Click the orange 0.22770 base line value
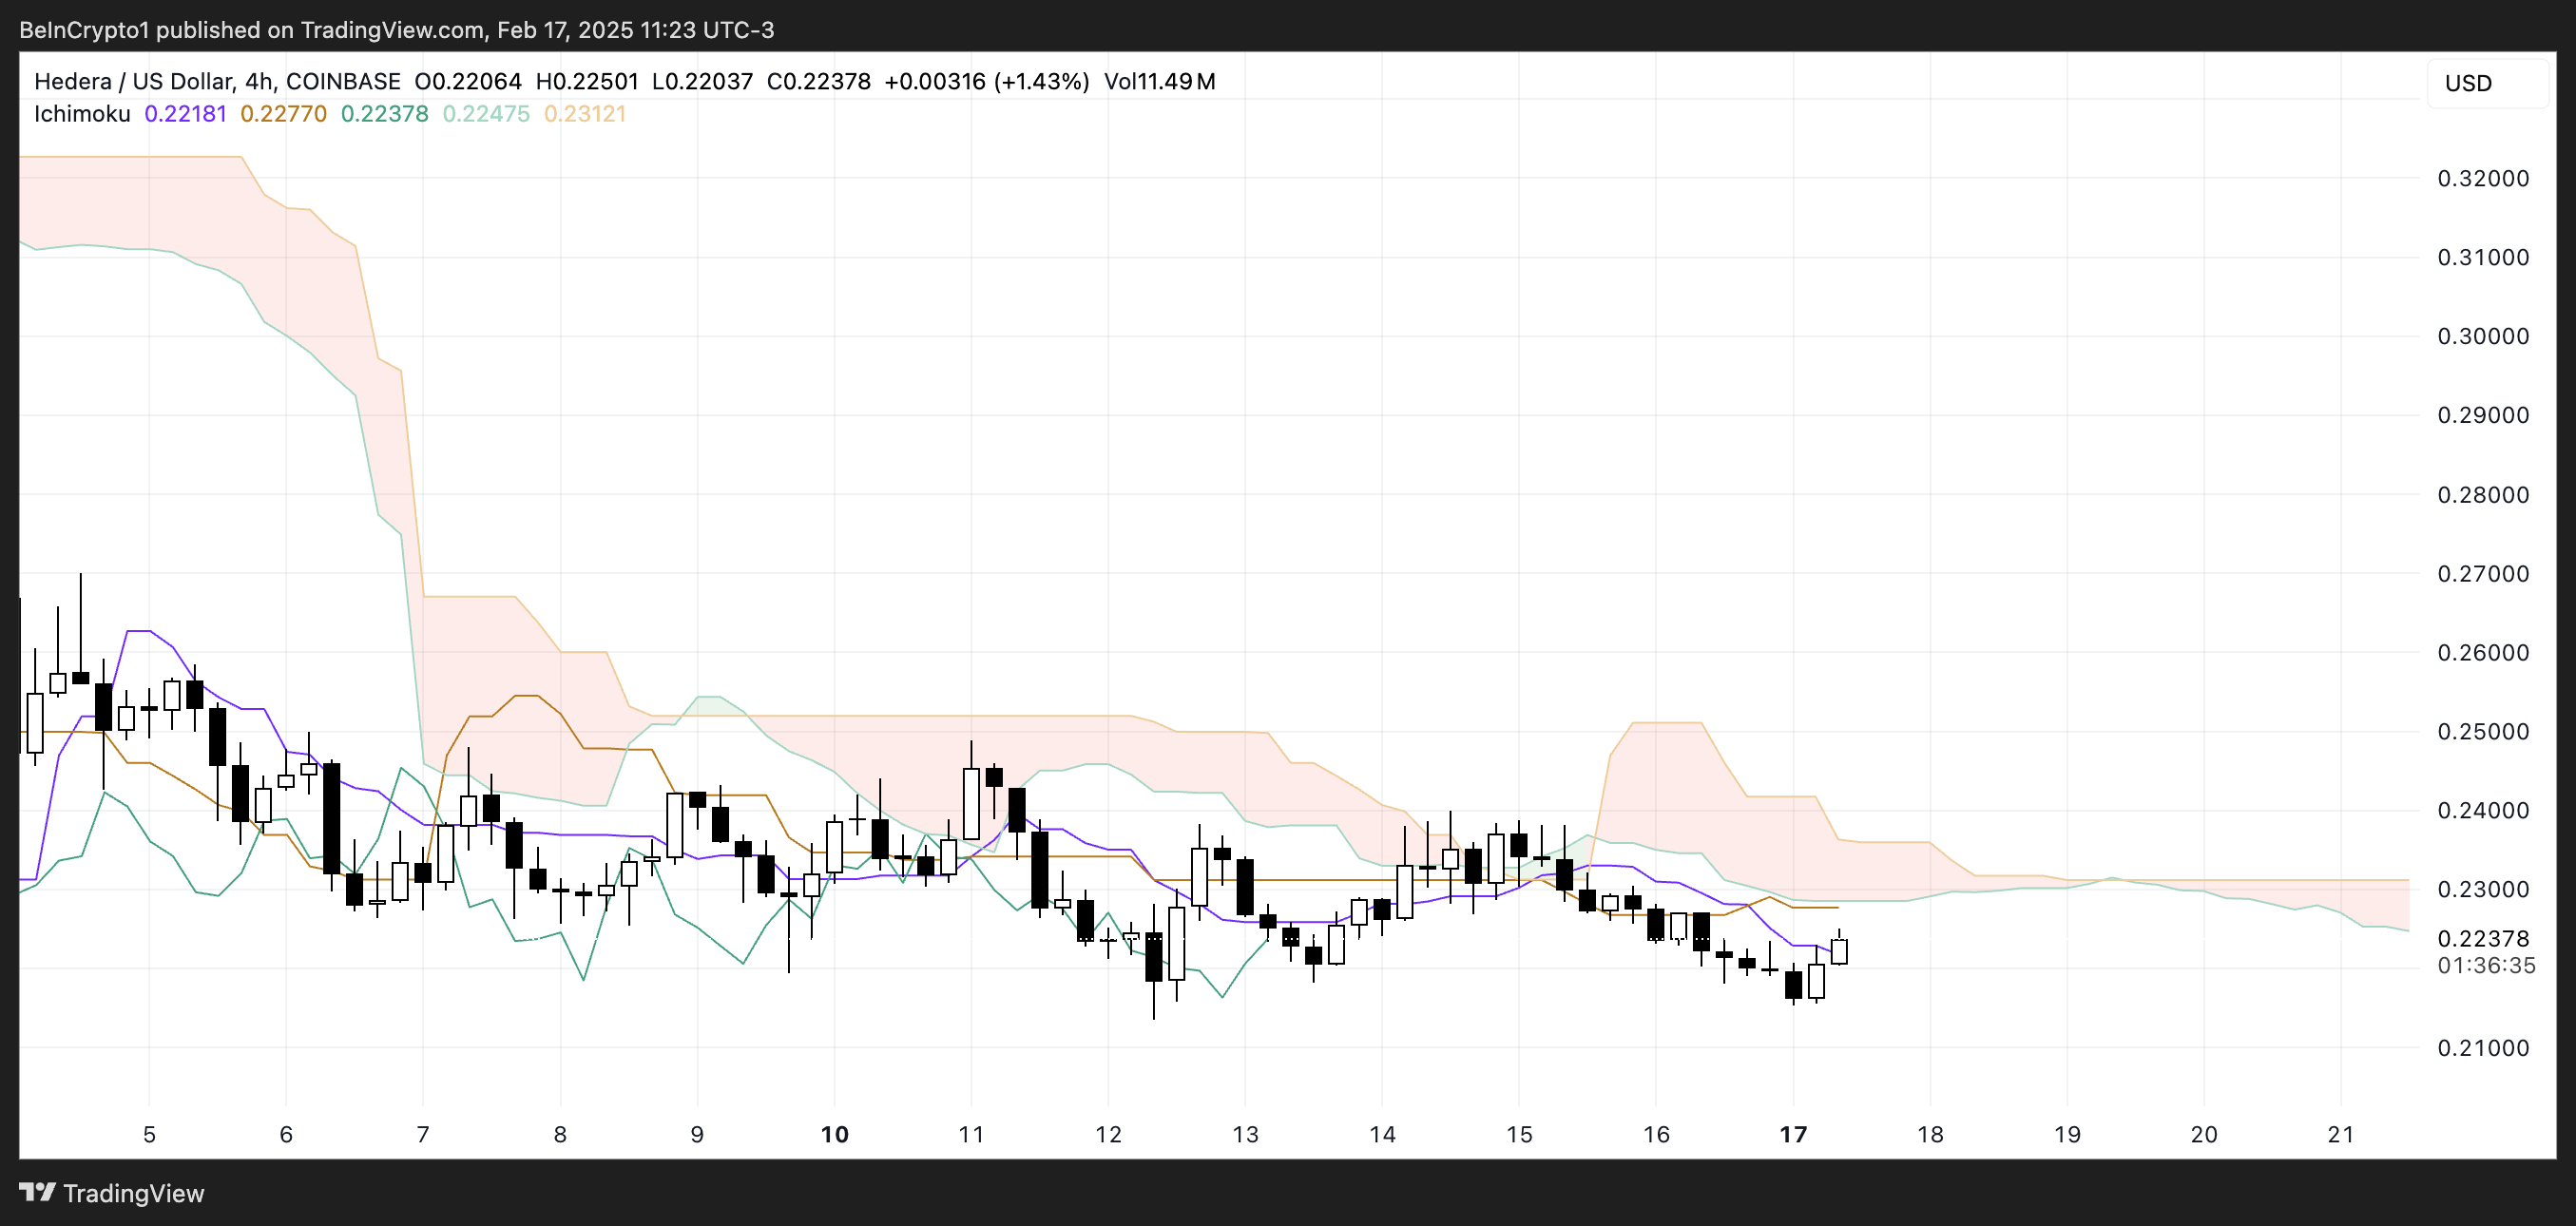Image resolution: width=2576 pixels, height=1226 pixels. click(283, 114)
